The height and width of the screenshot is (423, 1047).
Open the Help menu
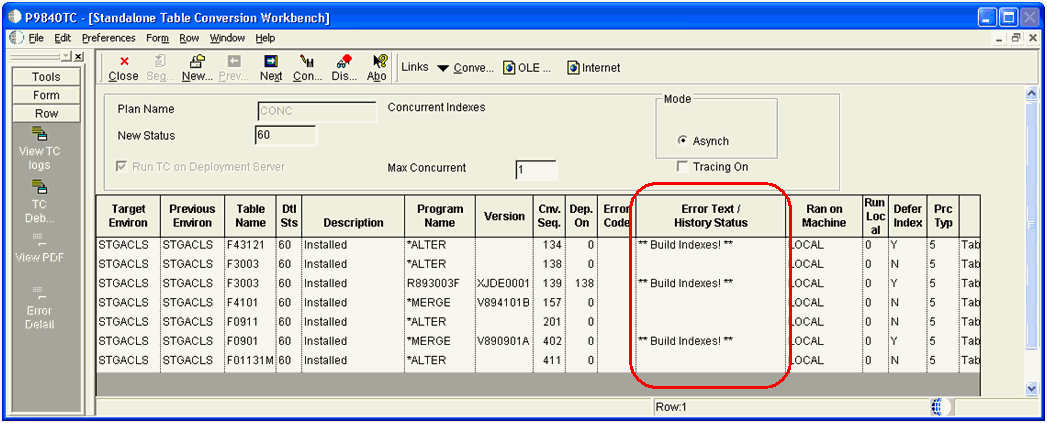point(265,38)
